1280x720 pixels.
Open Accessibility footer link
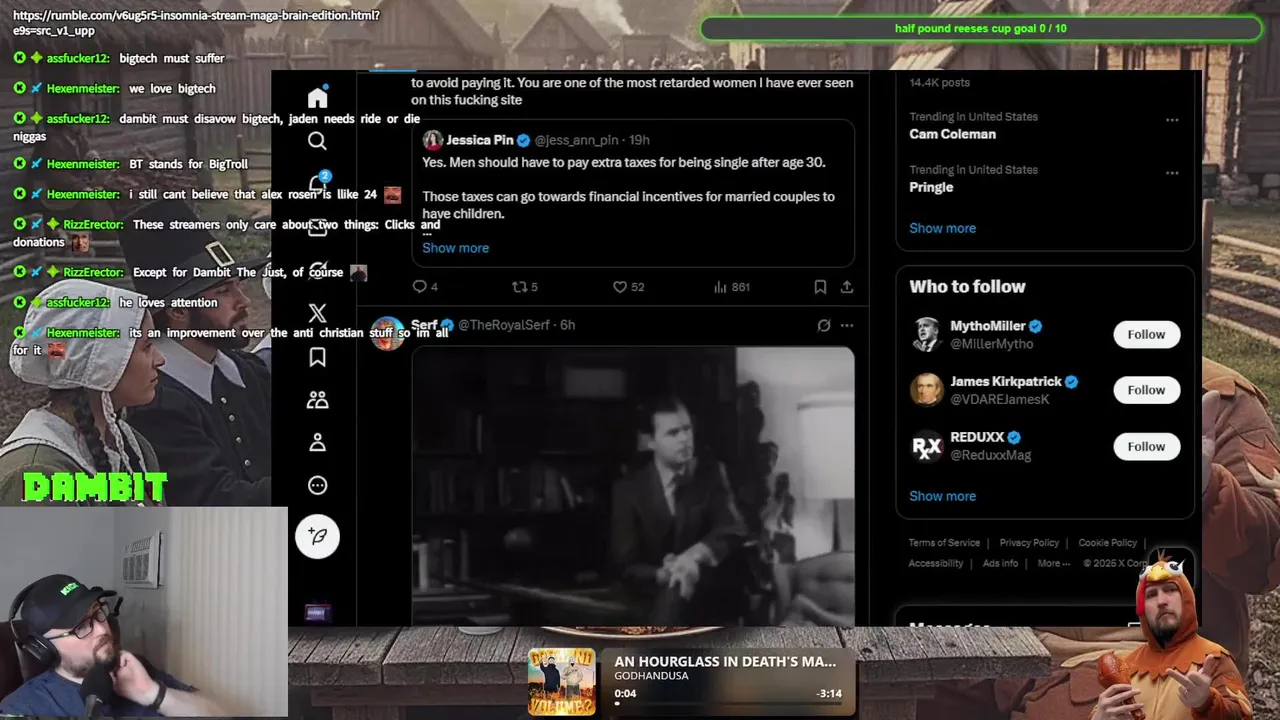coord(936,563)
